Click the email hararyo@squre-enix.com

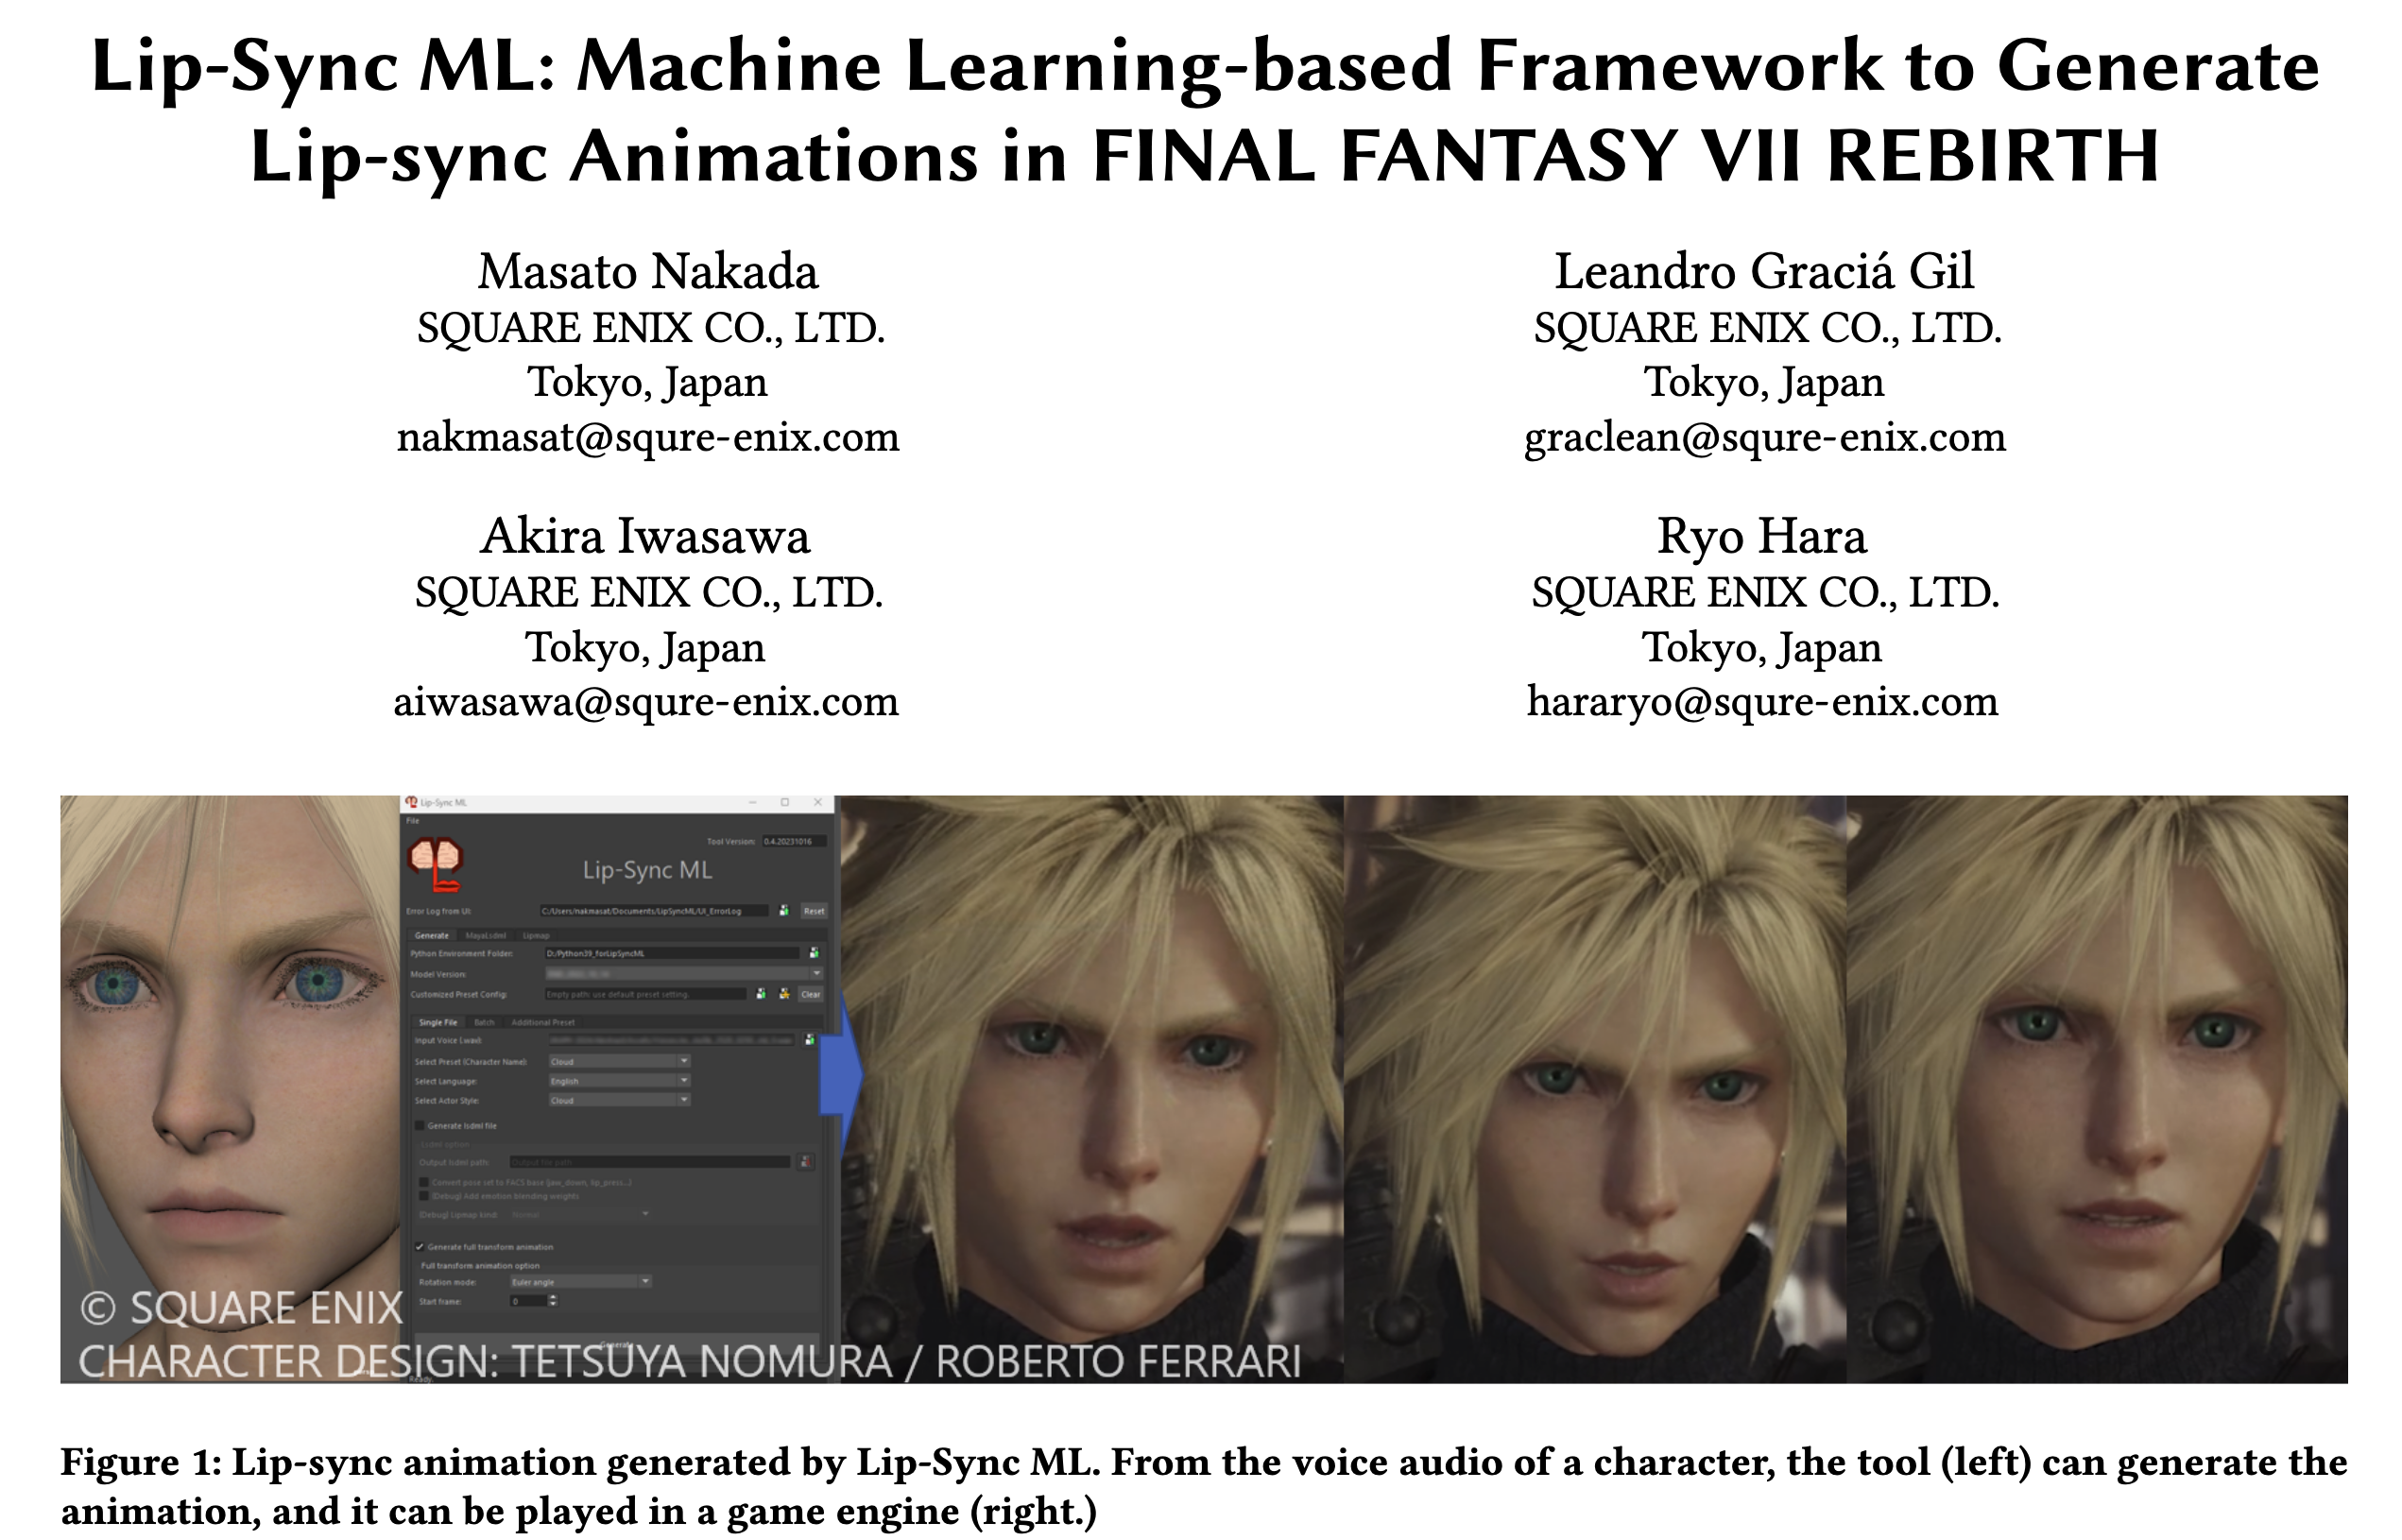tap(1763, 701)
